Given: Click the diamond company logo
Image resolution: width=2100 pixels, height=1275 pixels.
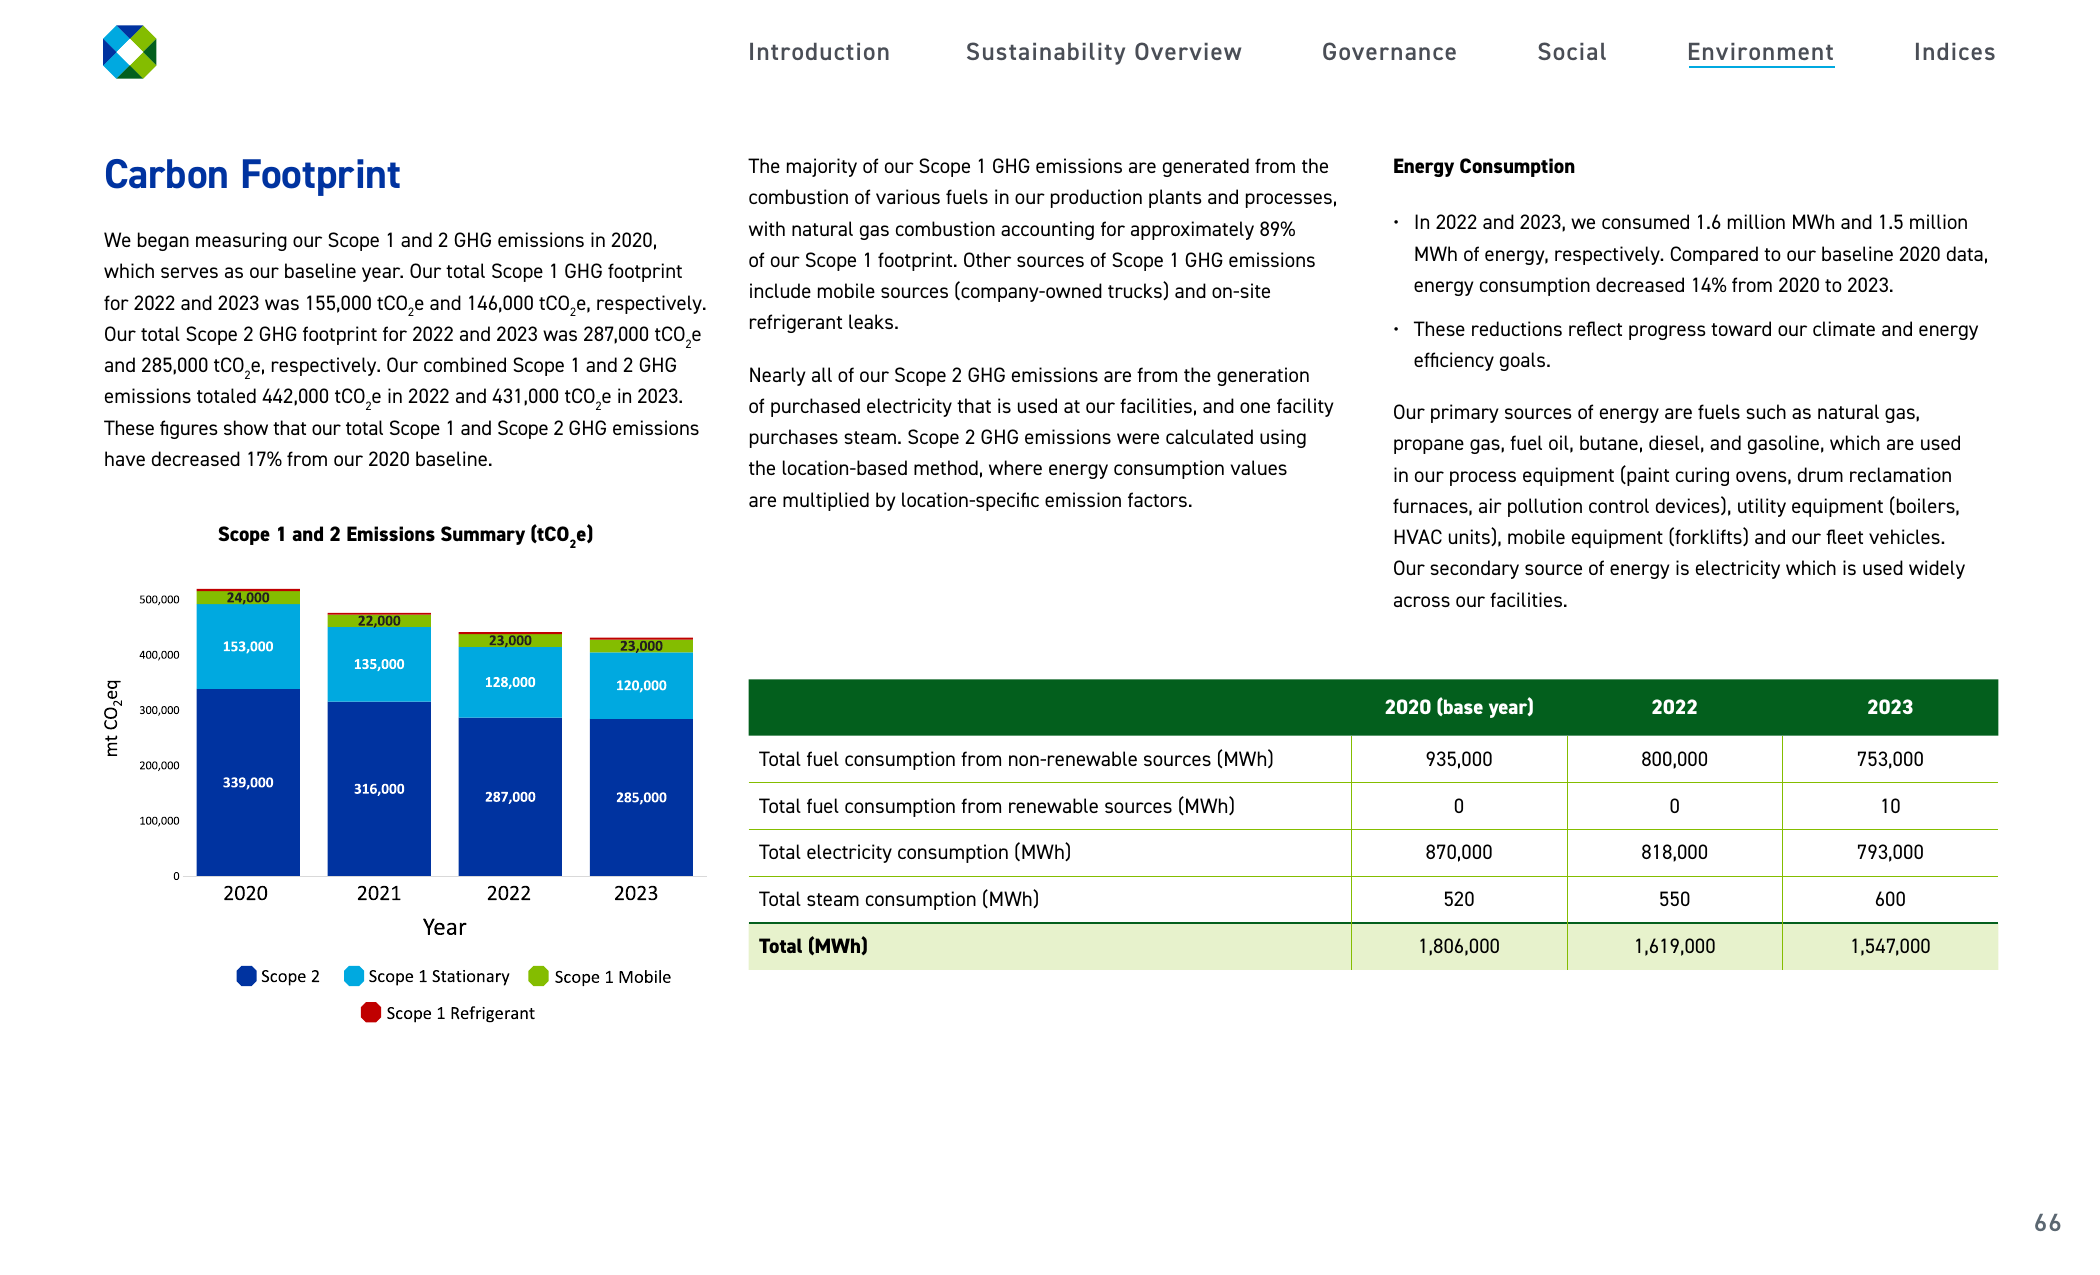Looking at the screenshot, I should point(130,52).
